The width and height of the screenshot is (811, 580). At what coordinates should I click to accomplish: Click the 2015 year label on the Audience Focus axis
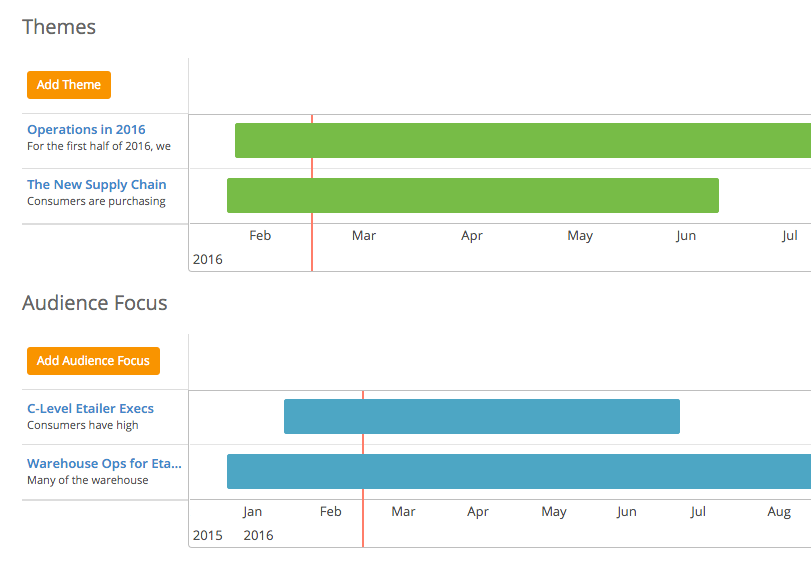click(x=208, y=534)
